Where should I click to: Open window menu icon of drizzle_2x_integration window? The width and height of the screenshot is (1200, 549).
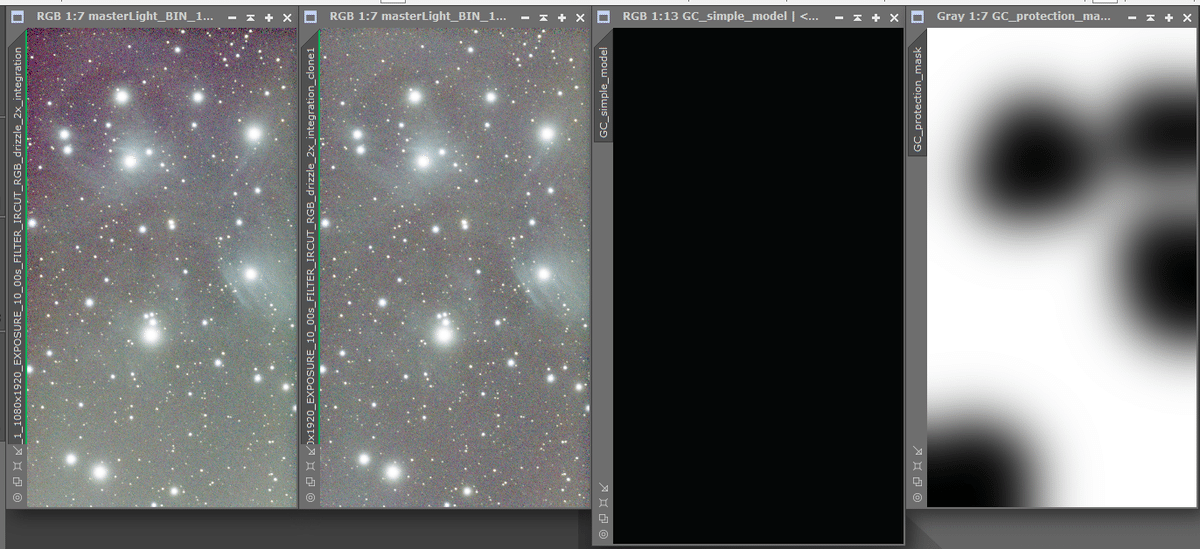[17, 17]
